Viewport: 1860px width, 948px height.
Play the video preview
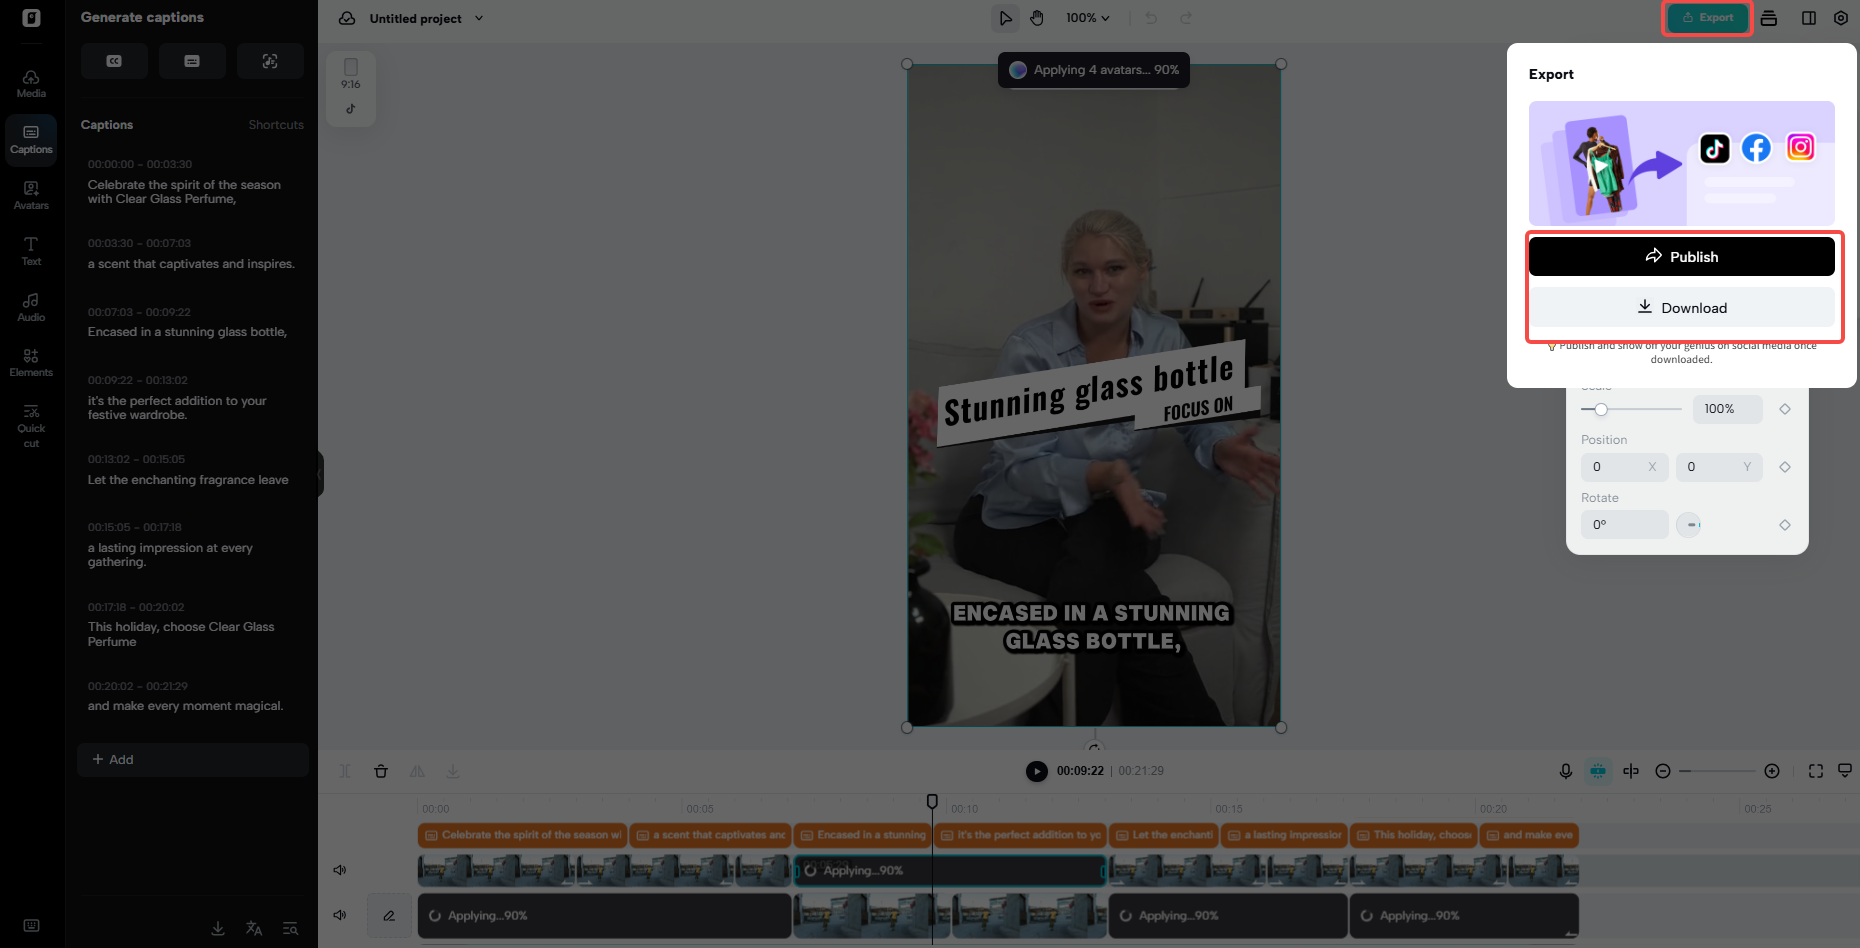1037,771
